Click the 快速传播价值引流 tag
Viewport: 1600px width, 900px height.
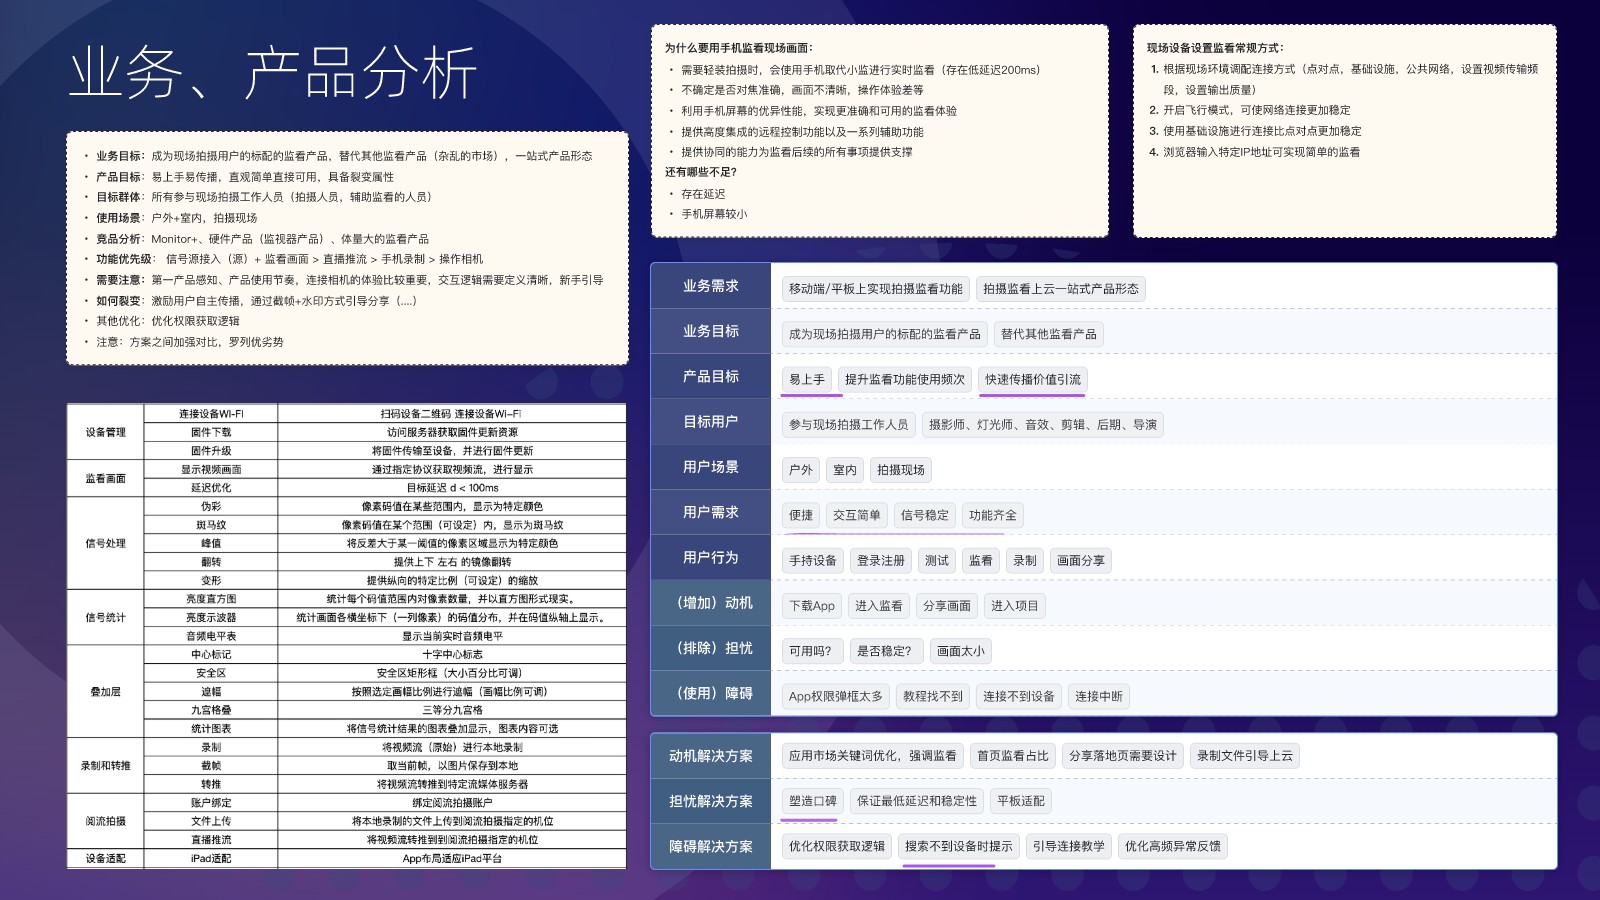coord(1033,379)
